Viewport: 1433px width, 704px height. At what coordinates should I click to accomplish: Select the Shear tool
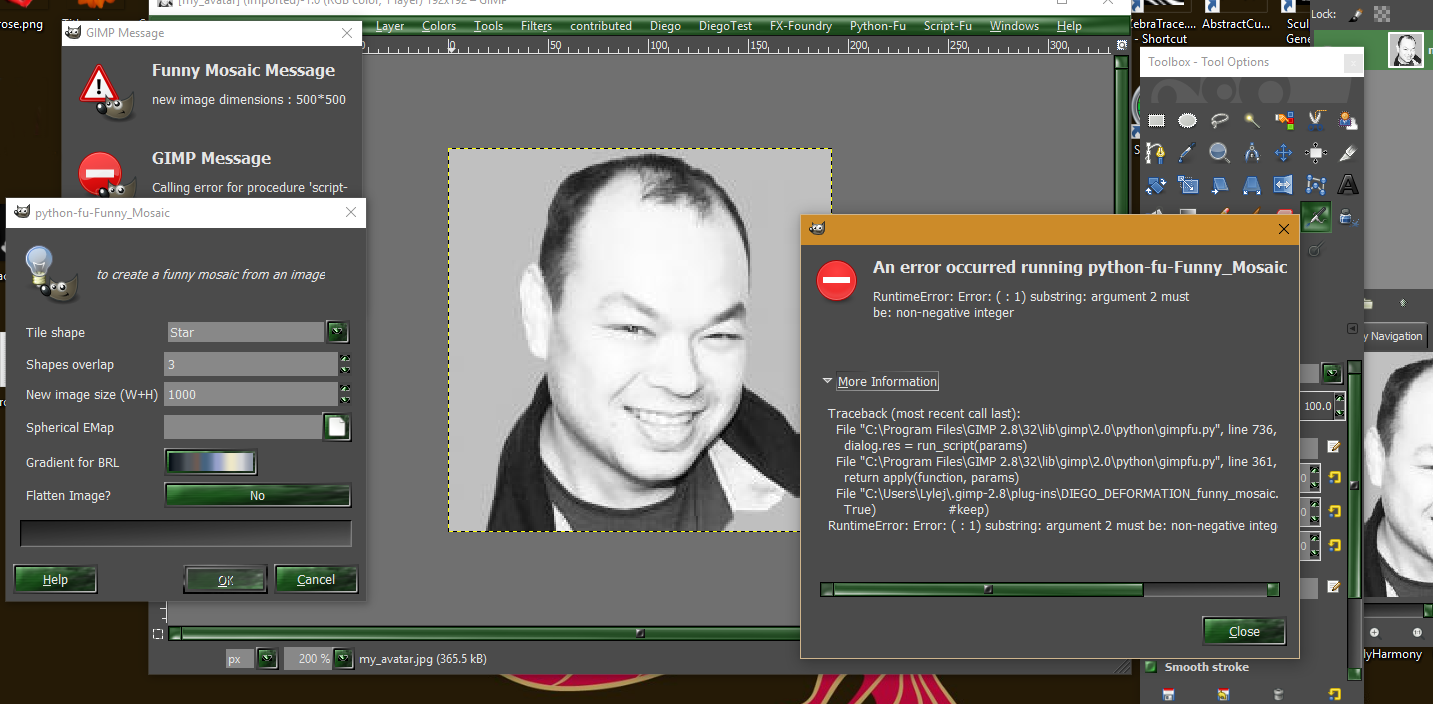(x=1220, y=185)
